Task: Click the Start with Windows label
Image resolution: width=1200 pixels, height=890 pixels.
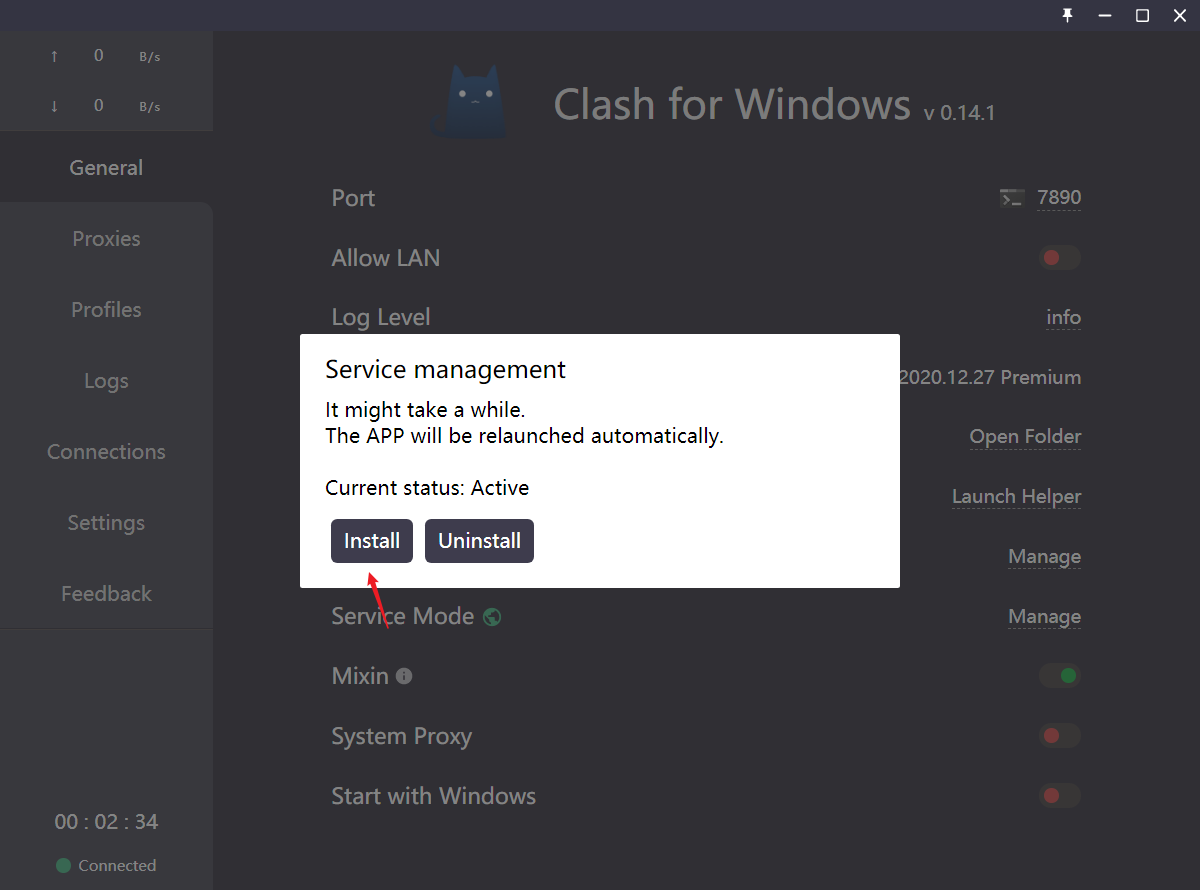Action: click(x=433, y=796)
